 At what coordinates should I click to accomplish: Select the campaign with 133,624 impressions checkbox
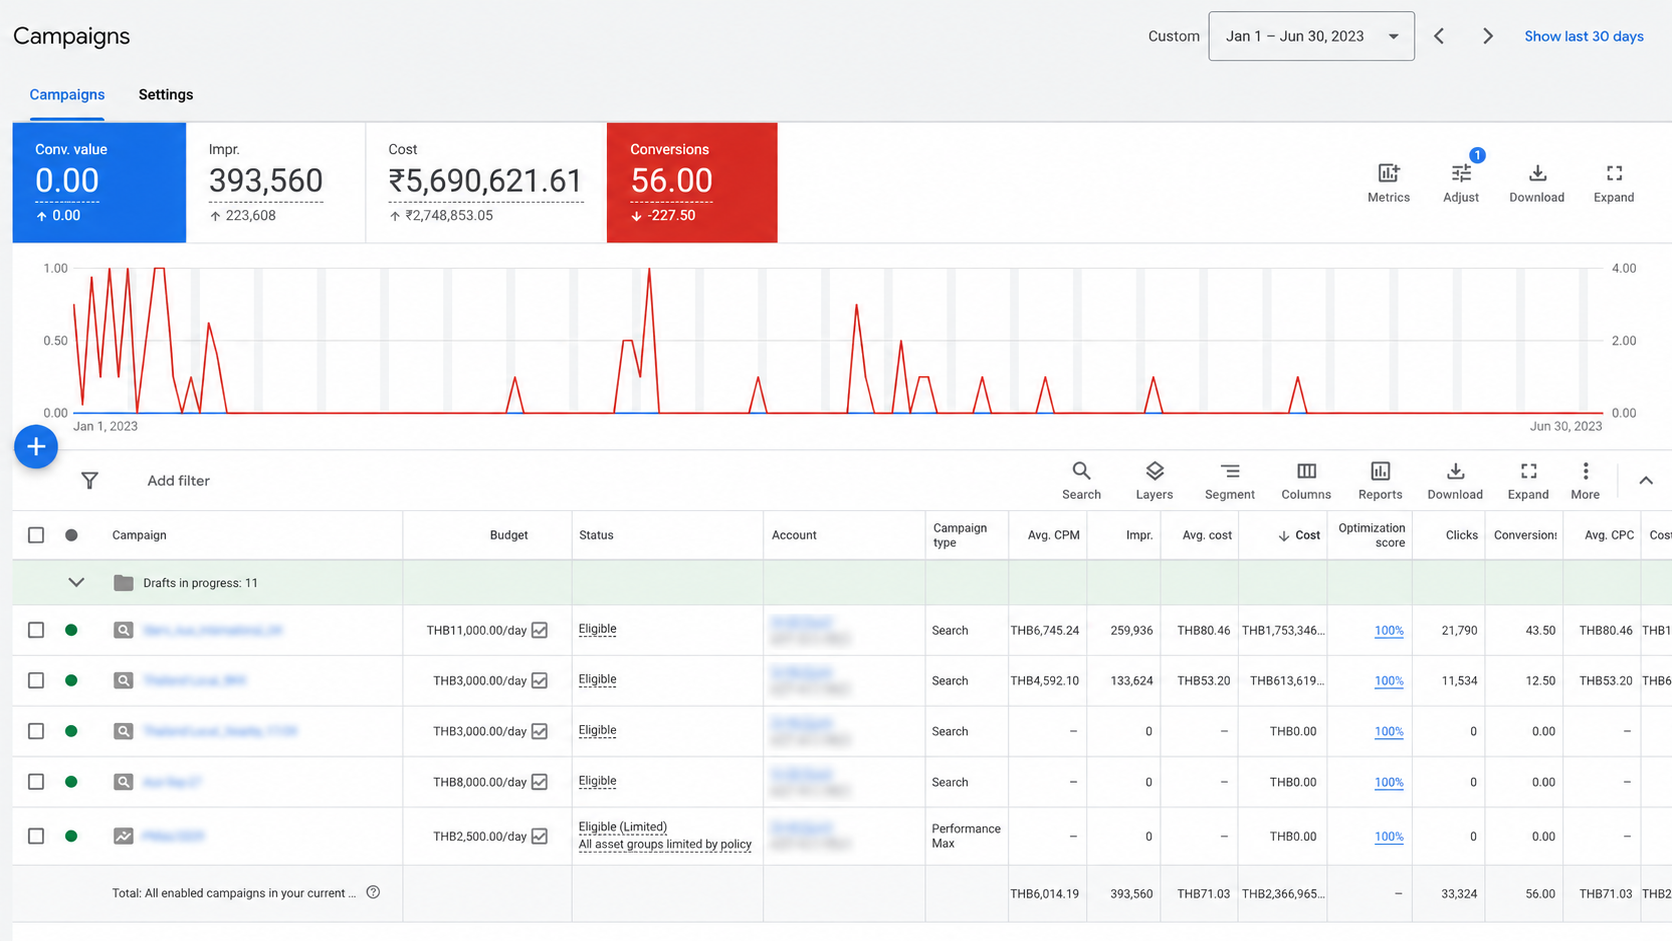coord(36,680)
